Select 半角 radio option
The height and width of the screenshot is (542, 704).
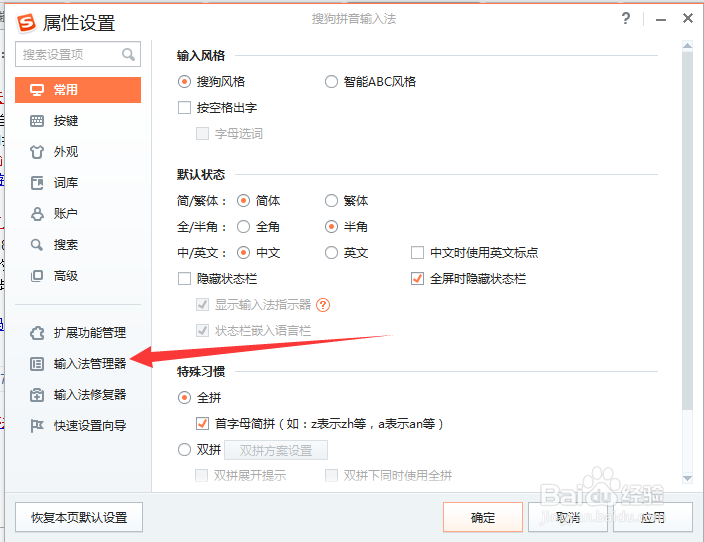coord(331,227)
